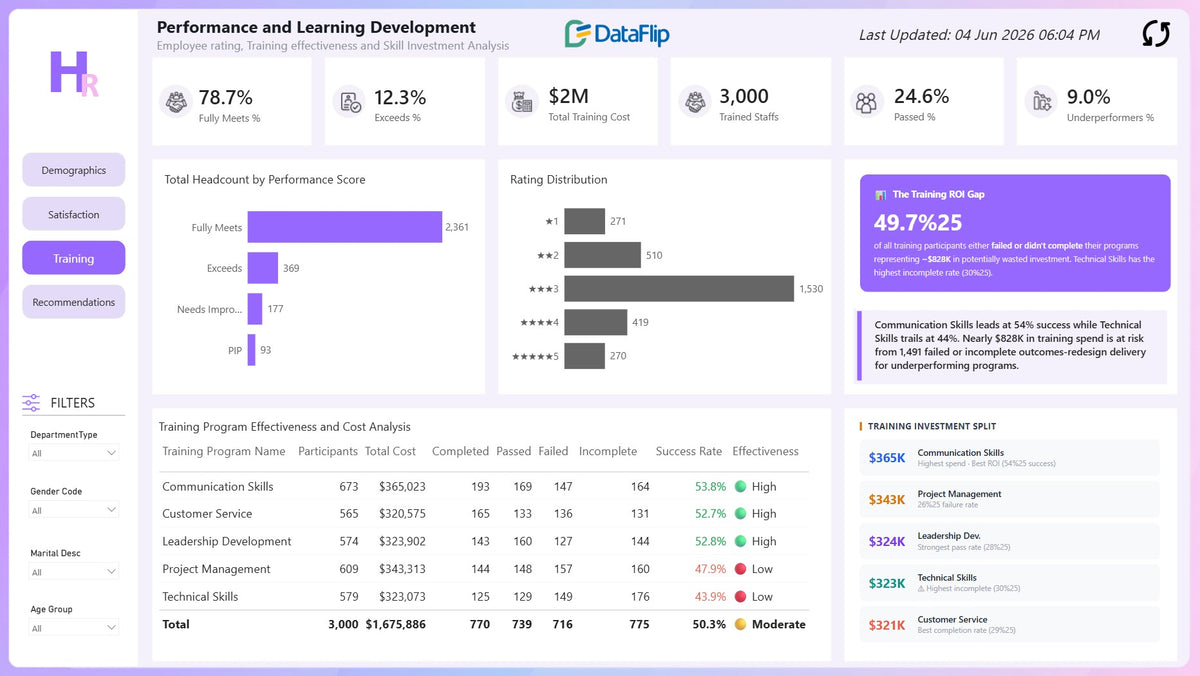Viewport: 1200px width, 676px height.
Task: Open the Age Group filter dropdown
Action: (74, 628)
